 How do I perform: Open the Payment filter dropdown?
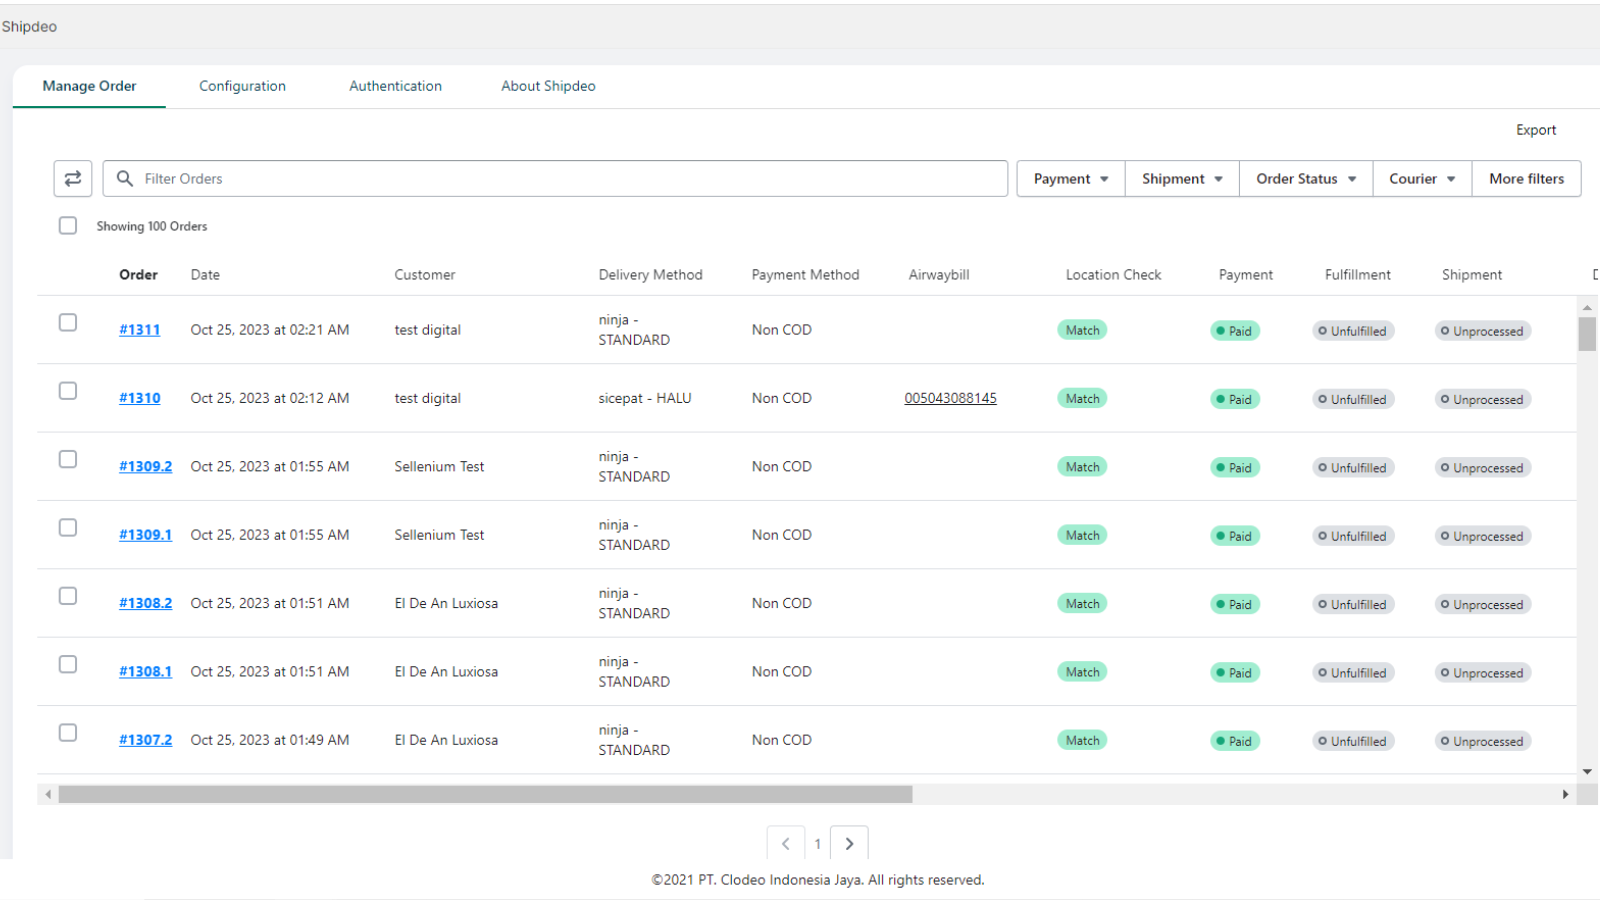click(1070, 178)
